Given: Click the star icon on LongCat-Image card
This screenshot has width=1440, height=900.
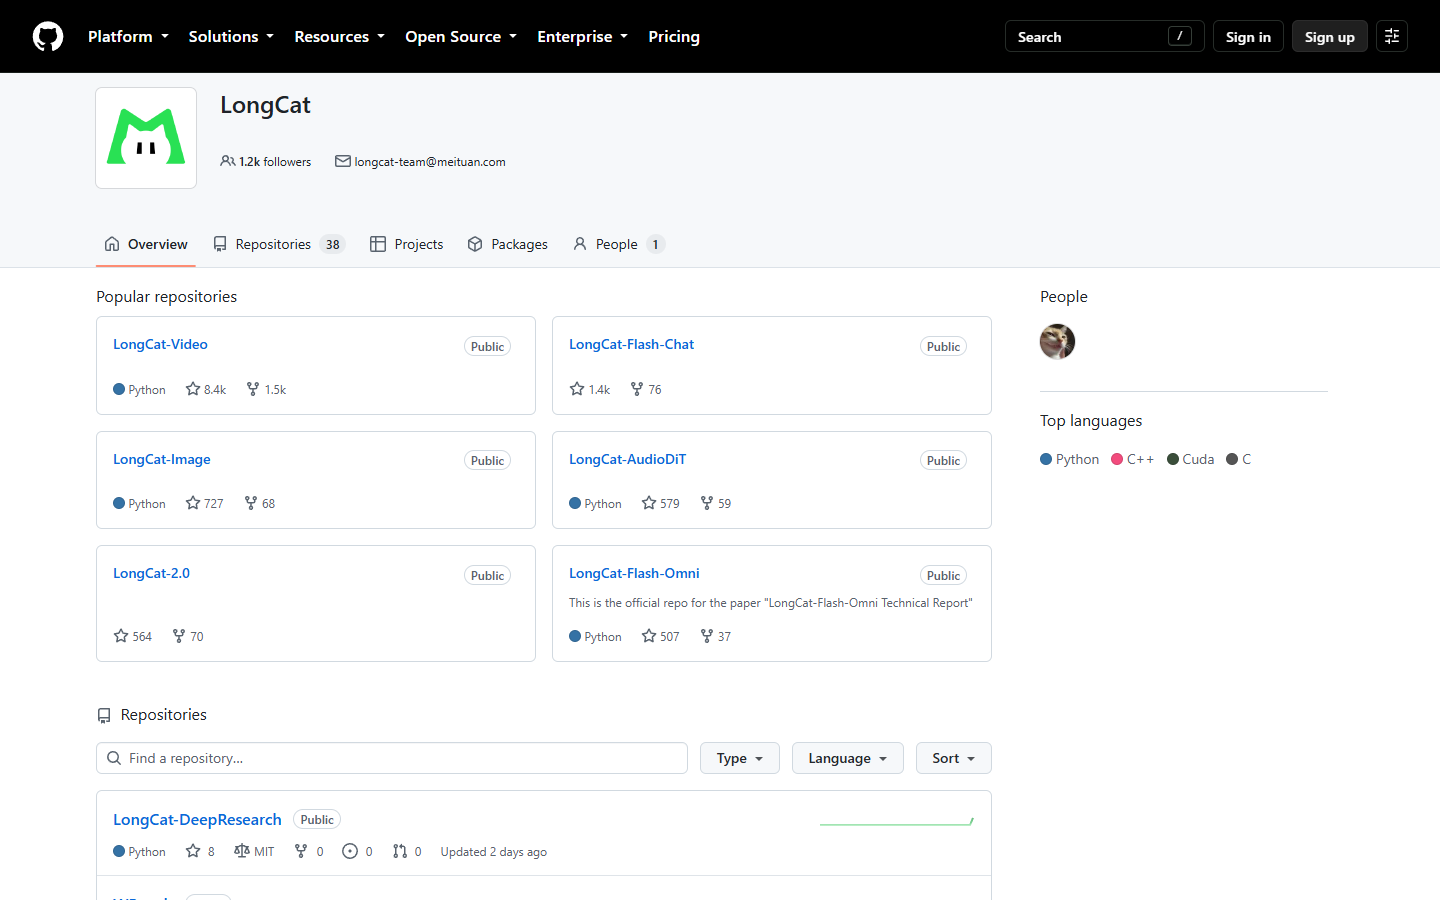Looking at the screenshot, I should [193, 503].
